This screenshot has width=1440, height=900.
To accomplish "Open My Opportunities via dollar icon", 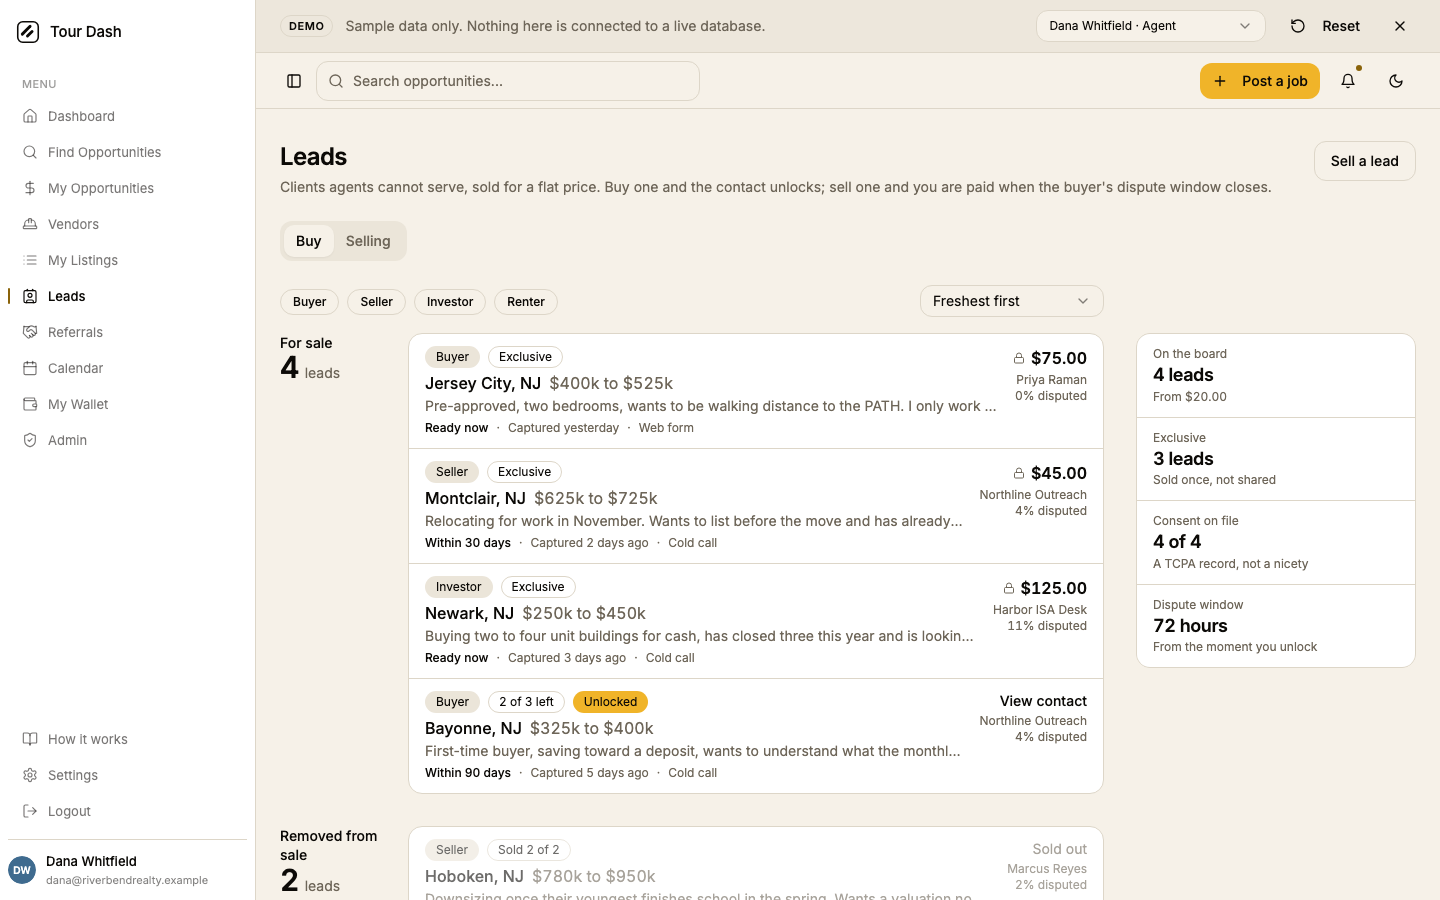I will pyautogui.click(x=30, y=188).
